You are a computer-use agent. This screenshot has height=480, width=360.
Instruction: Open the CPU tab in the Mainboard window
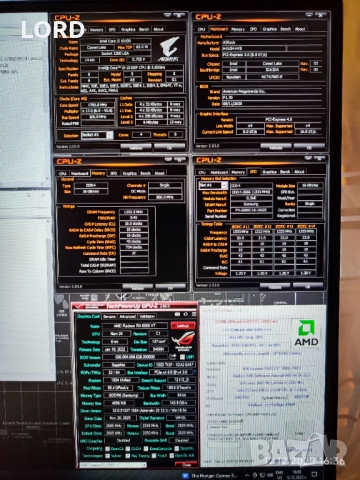tap(201, 29)
